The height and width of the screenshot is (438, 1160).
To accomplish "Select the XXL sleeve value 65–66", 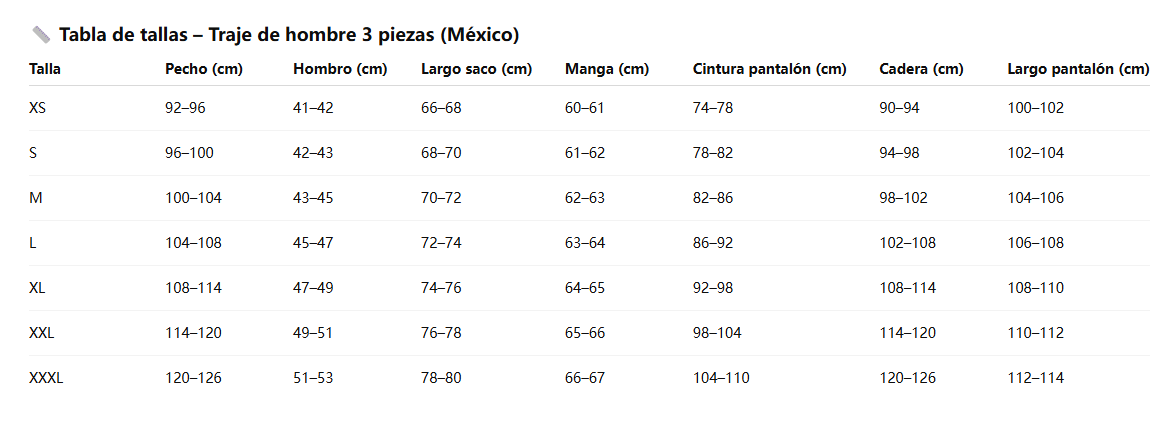I will (585, 333).
